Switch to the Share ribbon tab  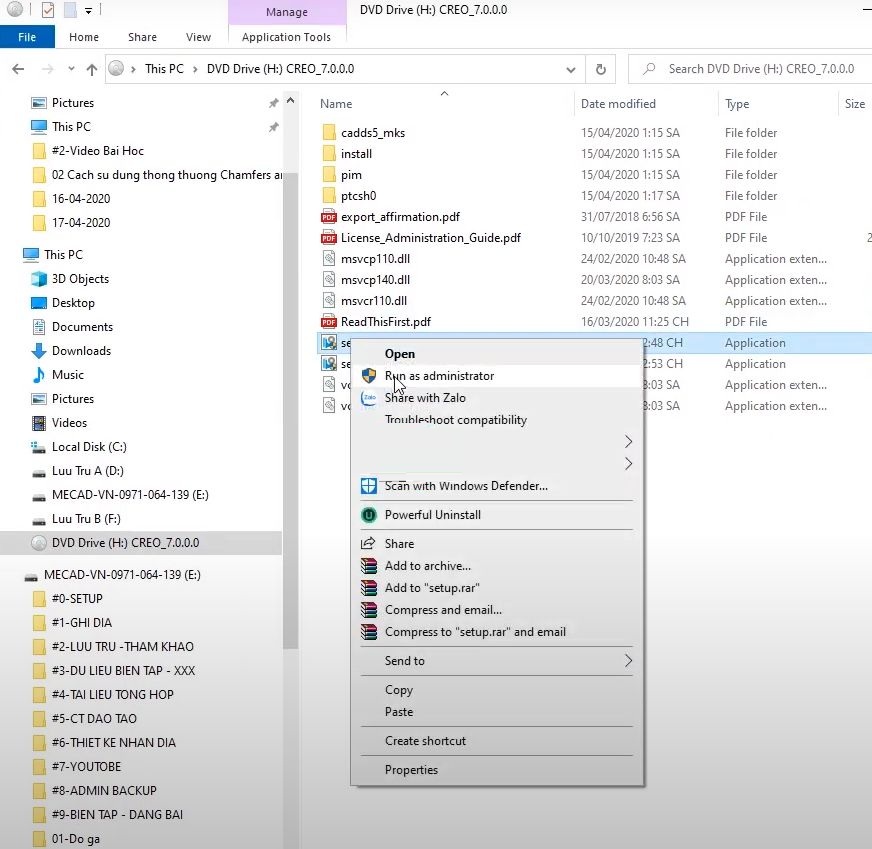pyautogui.click(x=142, y=37)
